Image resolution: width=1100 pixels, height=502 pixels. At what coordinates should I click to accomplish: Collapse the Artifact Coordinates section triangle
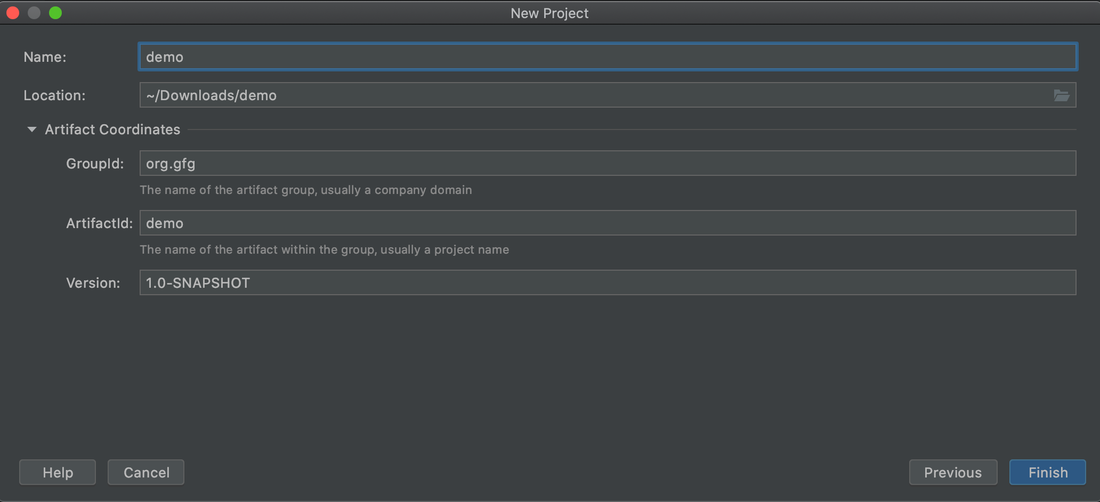pos(32,130)
